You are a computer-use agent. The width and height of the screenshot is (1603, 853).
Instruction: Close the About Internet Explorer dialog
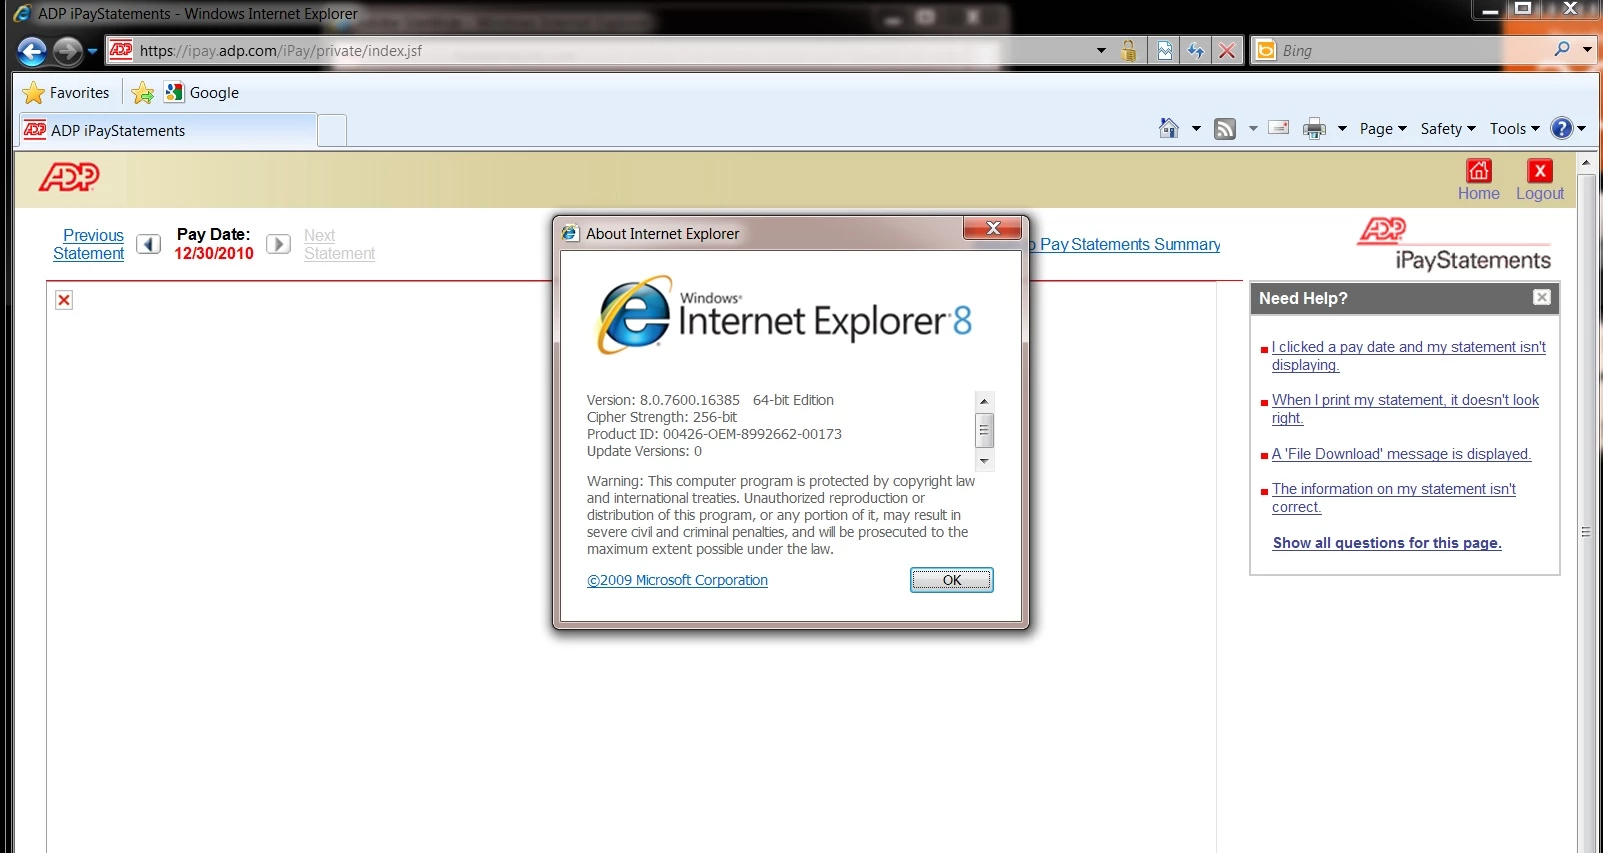click(993, 229)
